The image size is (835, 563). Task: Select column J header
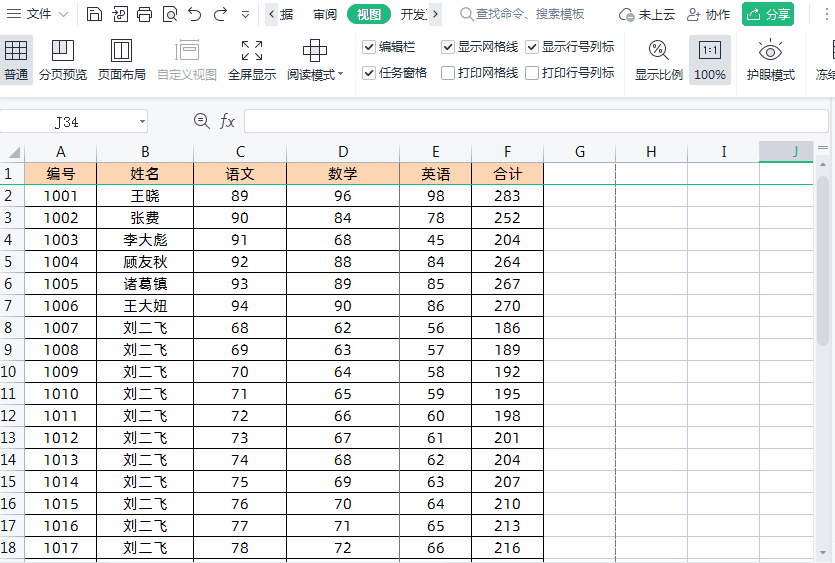(x=786, y=152)
